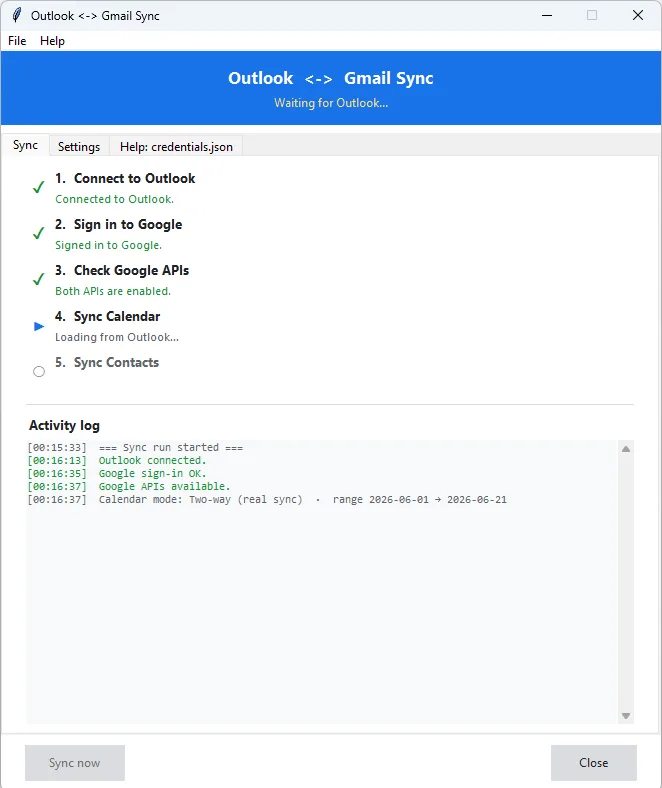The height and width of the screenshot is (788, 662).
Task: Open the Help: credentials.json tab
Action: (176, 147)
